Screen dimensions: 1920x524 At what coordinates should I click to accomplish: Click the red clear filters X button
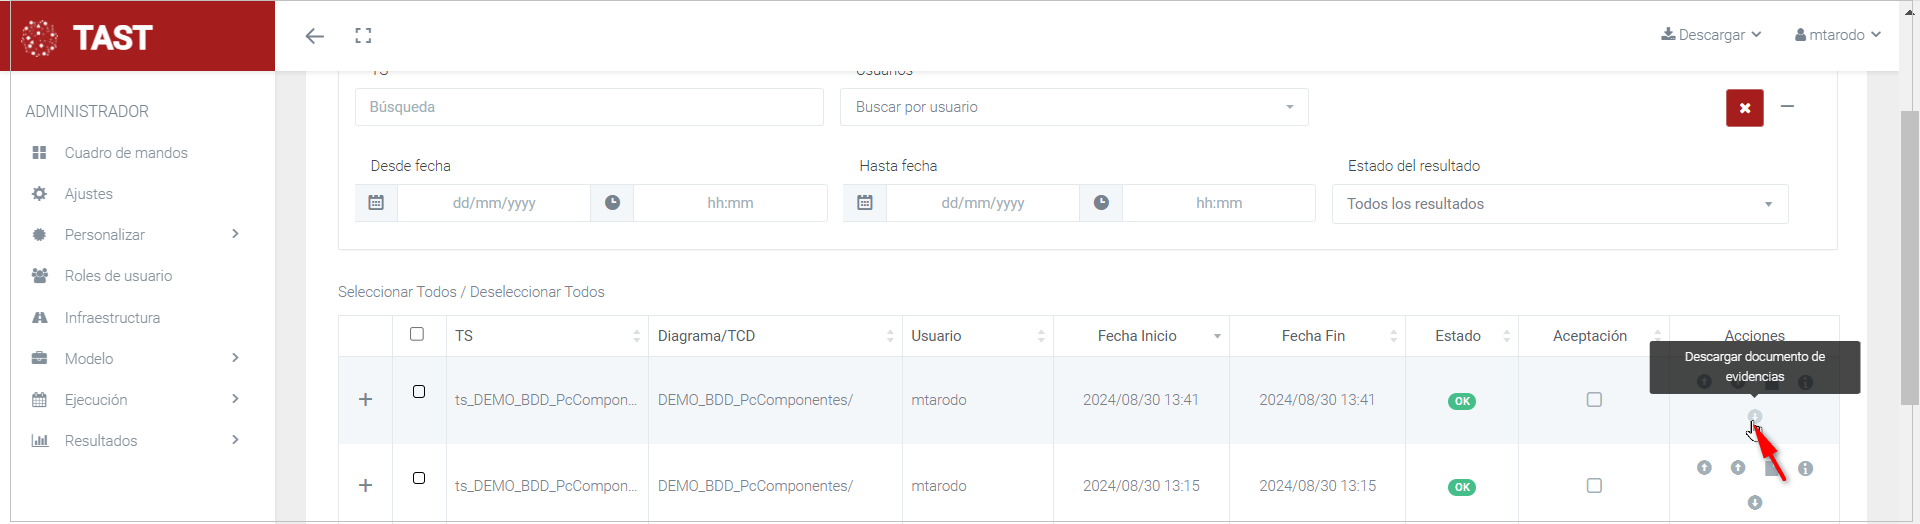point(1744,108)
